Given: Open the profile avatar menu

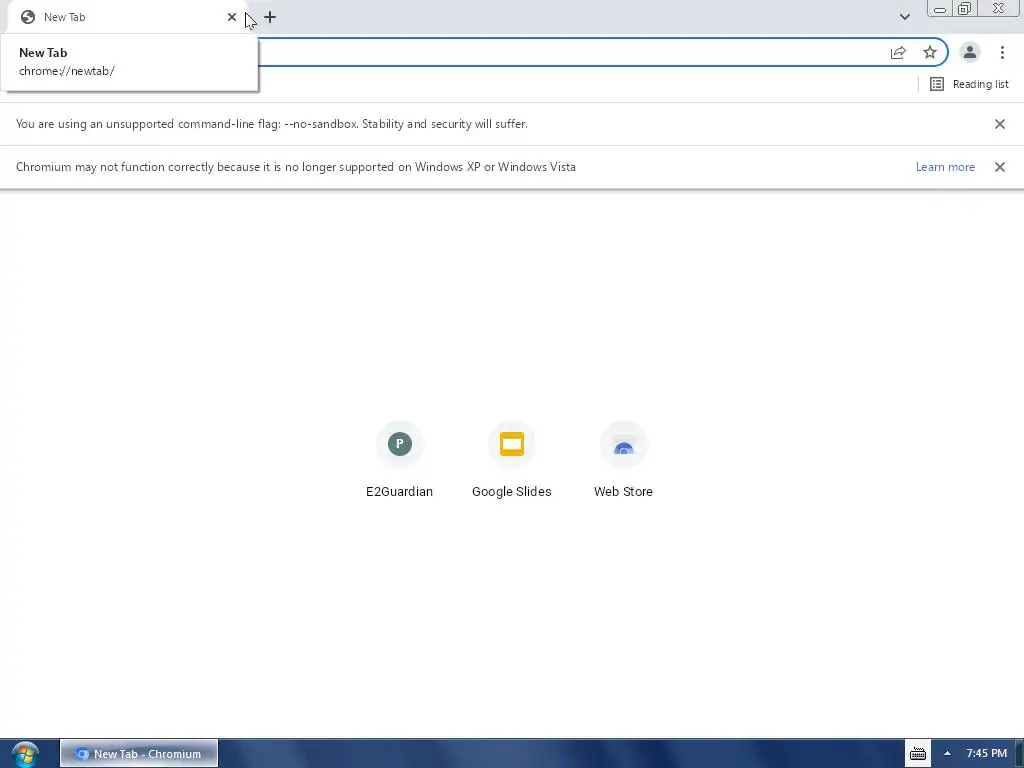Looking at the screenshot, I should [970, 52].
